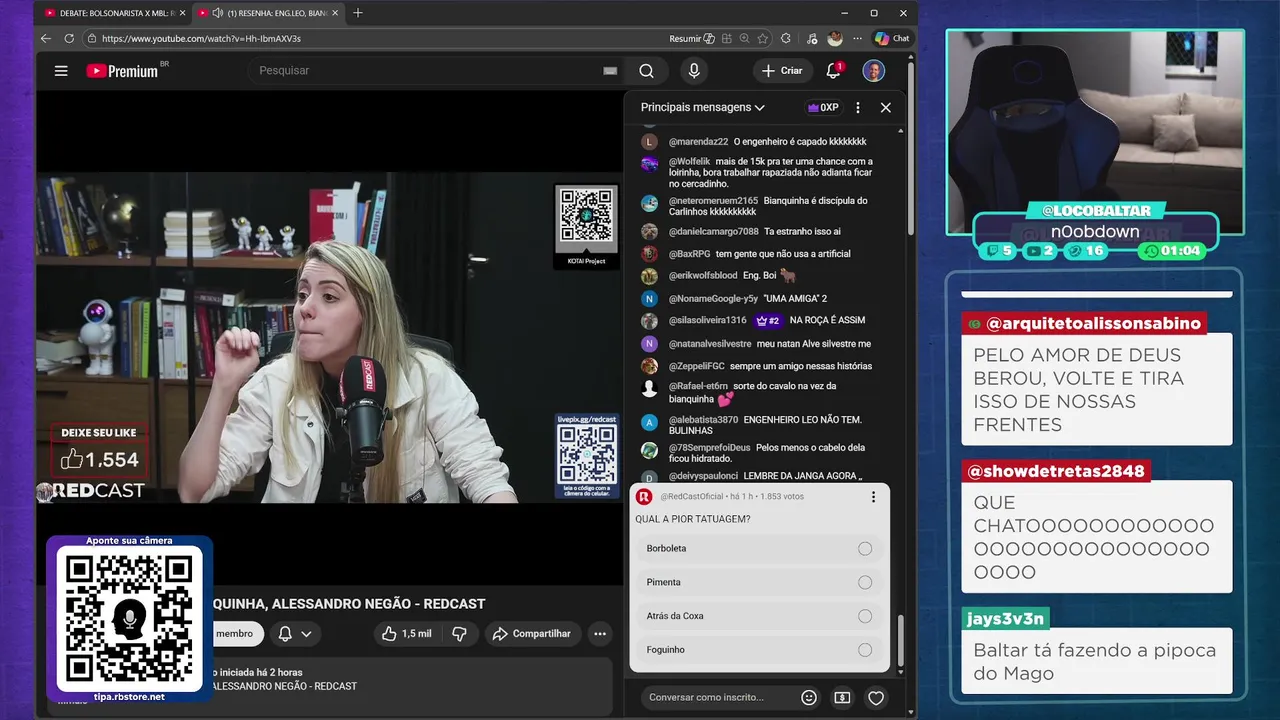Send heart reaction in live chat

[876, 698]
